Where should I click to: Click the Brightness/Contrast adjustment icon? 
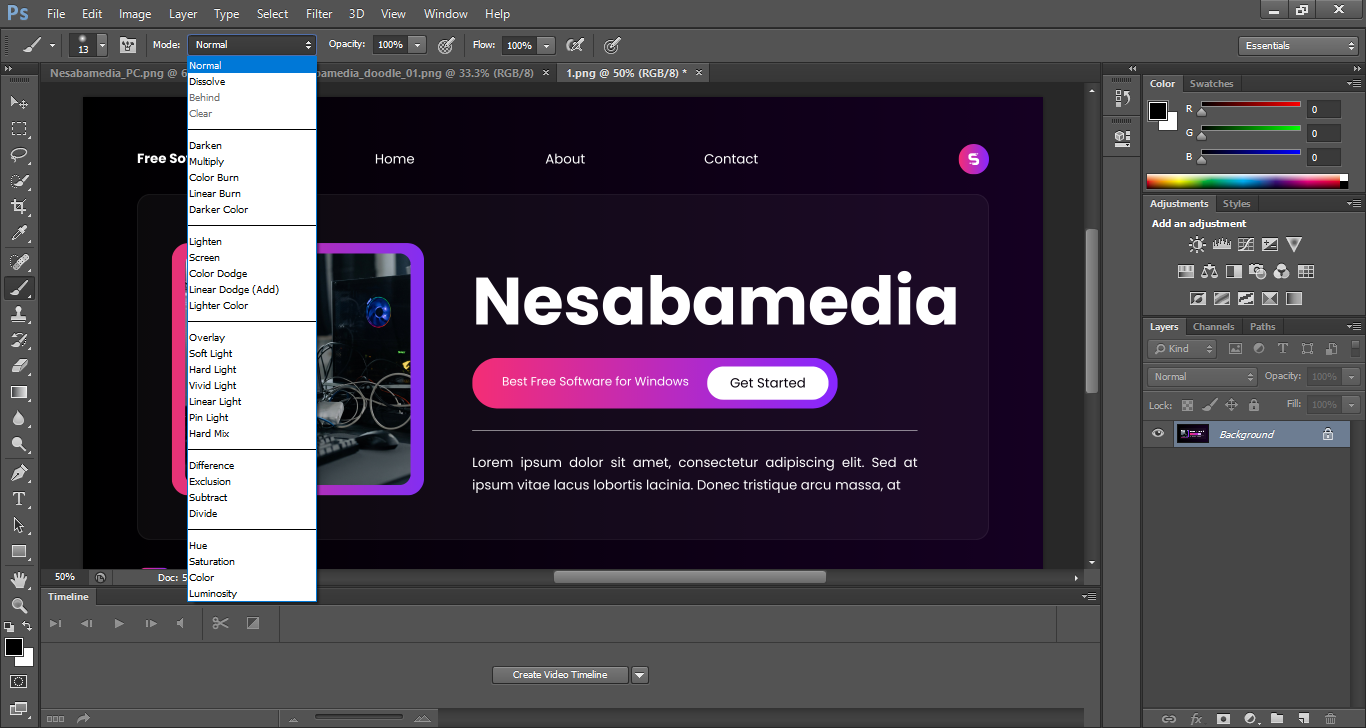point(1197,244)
